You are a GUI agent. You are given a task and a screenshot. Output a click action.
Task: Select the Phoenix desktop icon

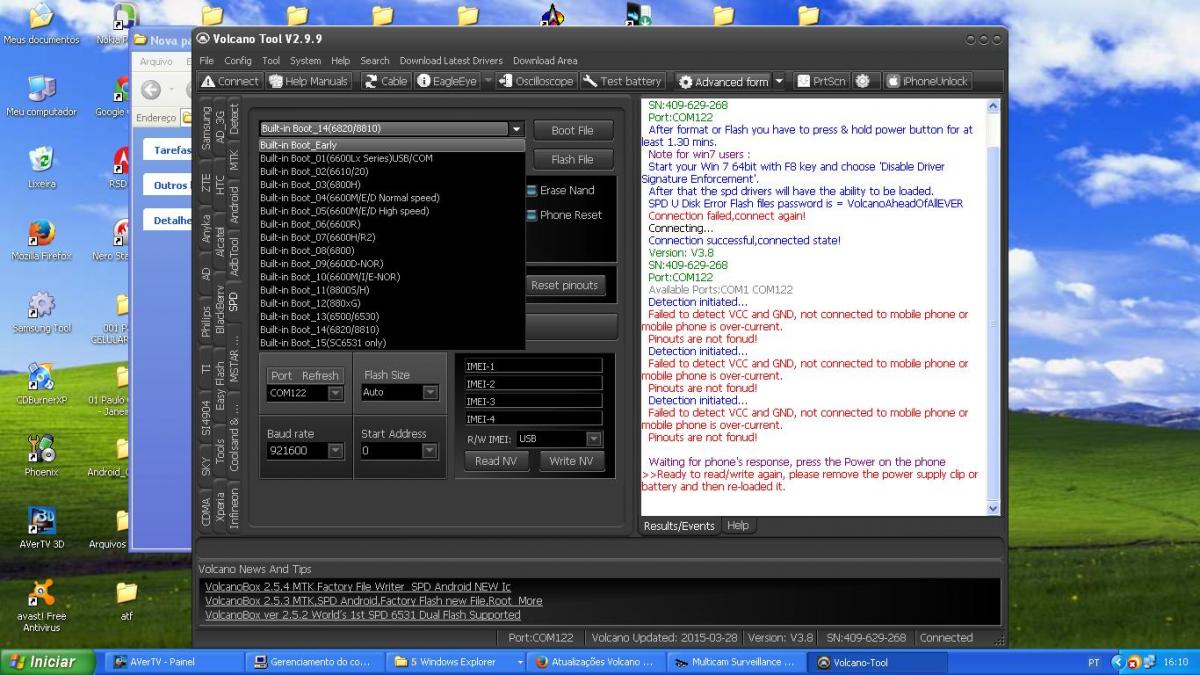41,456
